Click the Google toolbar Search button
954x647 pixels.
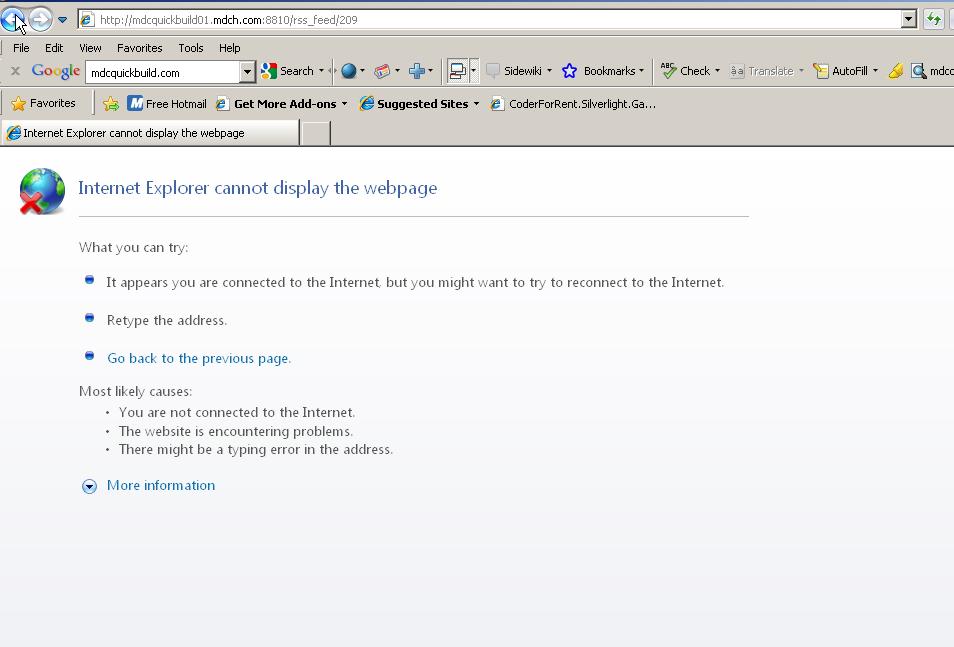tap(287, 71)
